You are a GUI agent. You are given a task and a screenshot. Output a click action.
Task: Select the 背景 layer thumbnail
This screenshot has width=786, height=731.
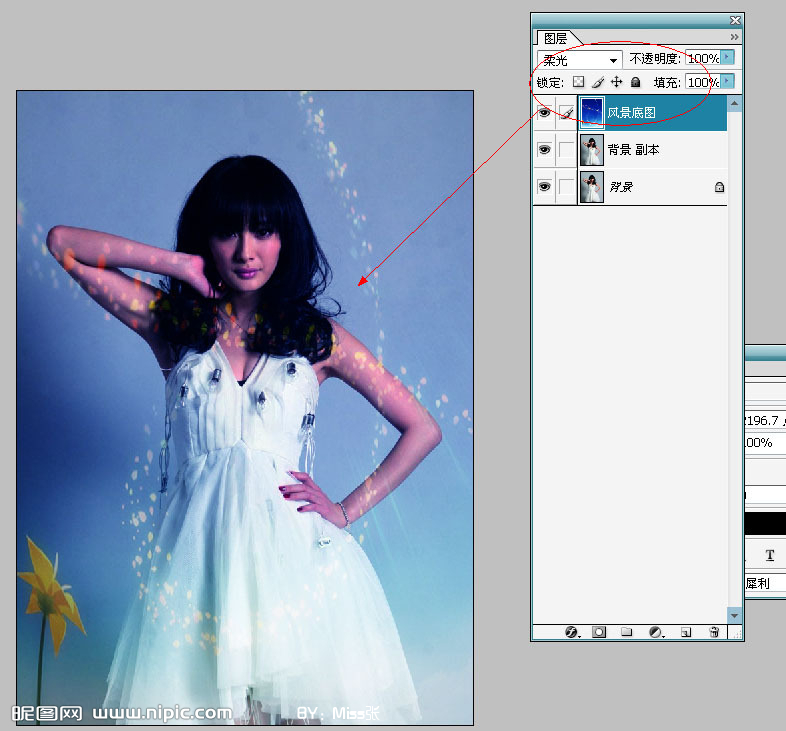[592, 187]
